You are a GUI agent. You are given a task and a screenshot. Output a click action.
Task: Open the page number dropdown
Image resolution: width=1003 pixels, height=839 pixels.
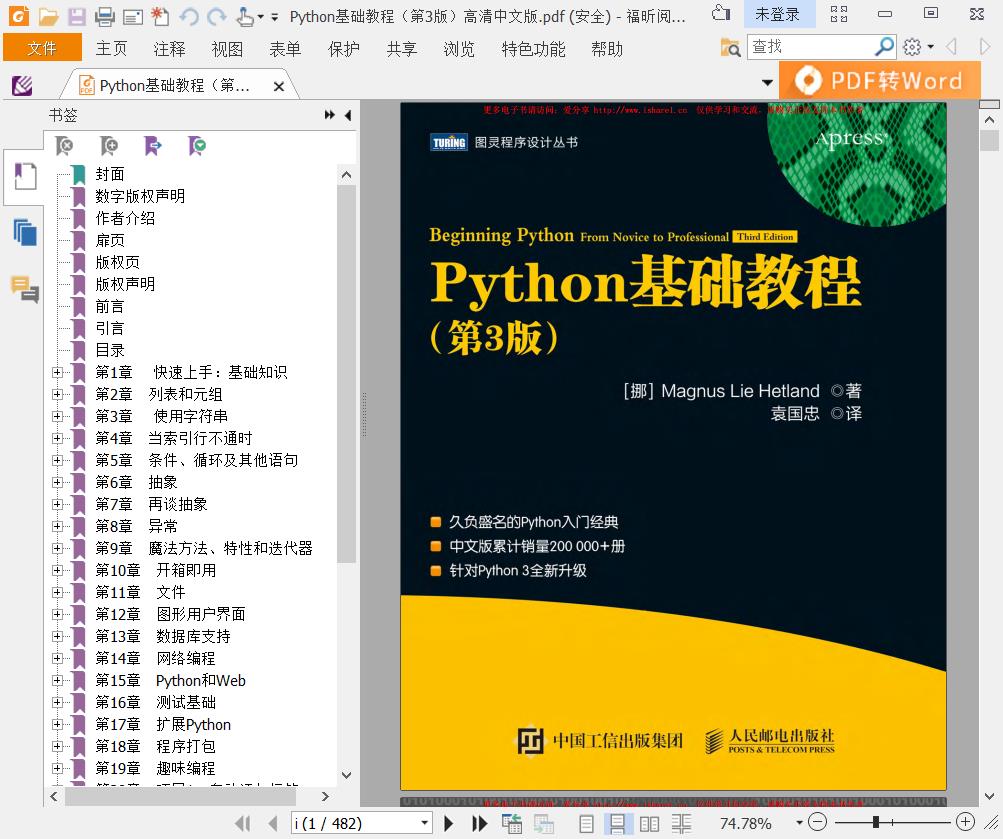click(424, 824)
